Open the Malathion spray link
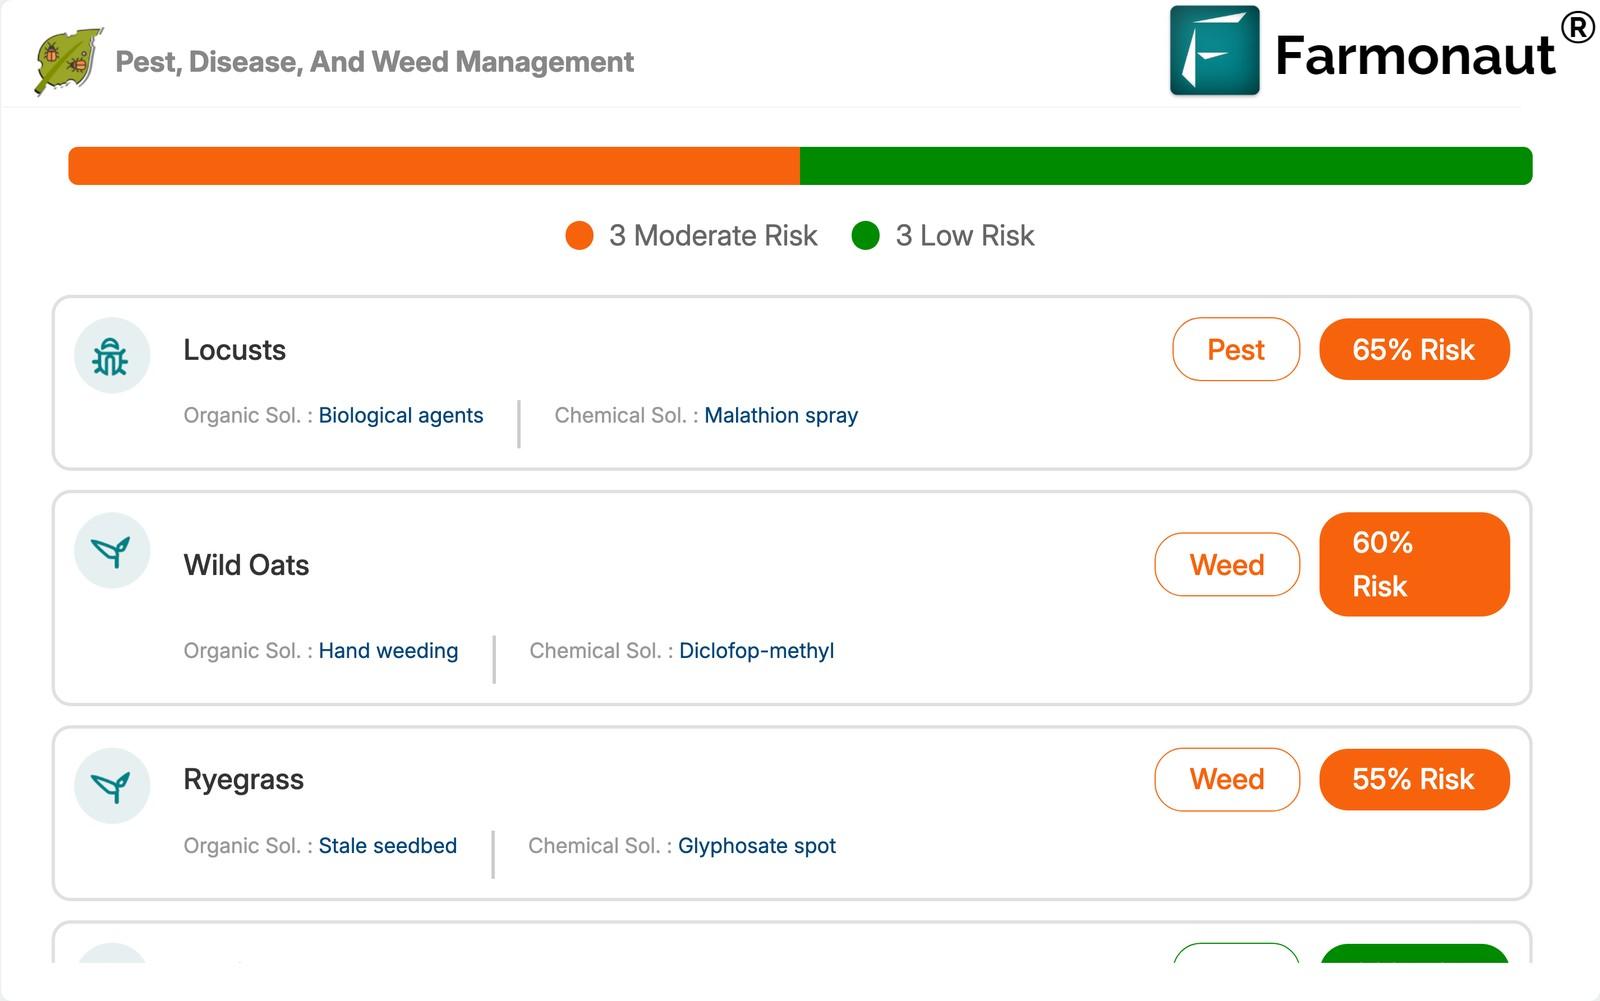The width and height of the screenshot is (1600, 1001). tap(781, 416)
